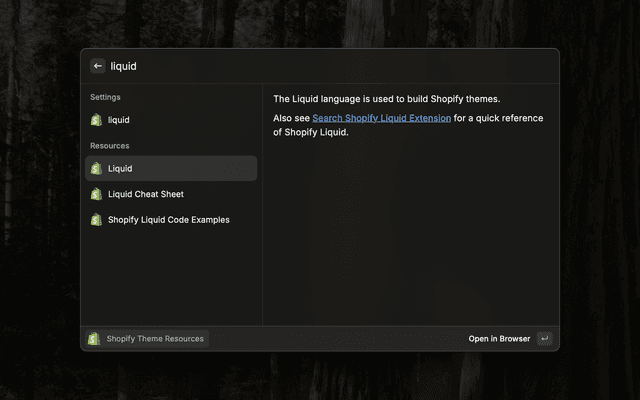The height and width of the screenshot is (400, 640).
Task: Click the Shopify icon beside the liquid setting
Action: [96, 120]
